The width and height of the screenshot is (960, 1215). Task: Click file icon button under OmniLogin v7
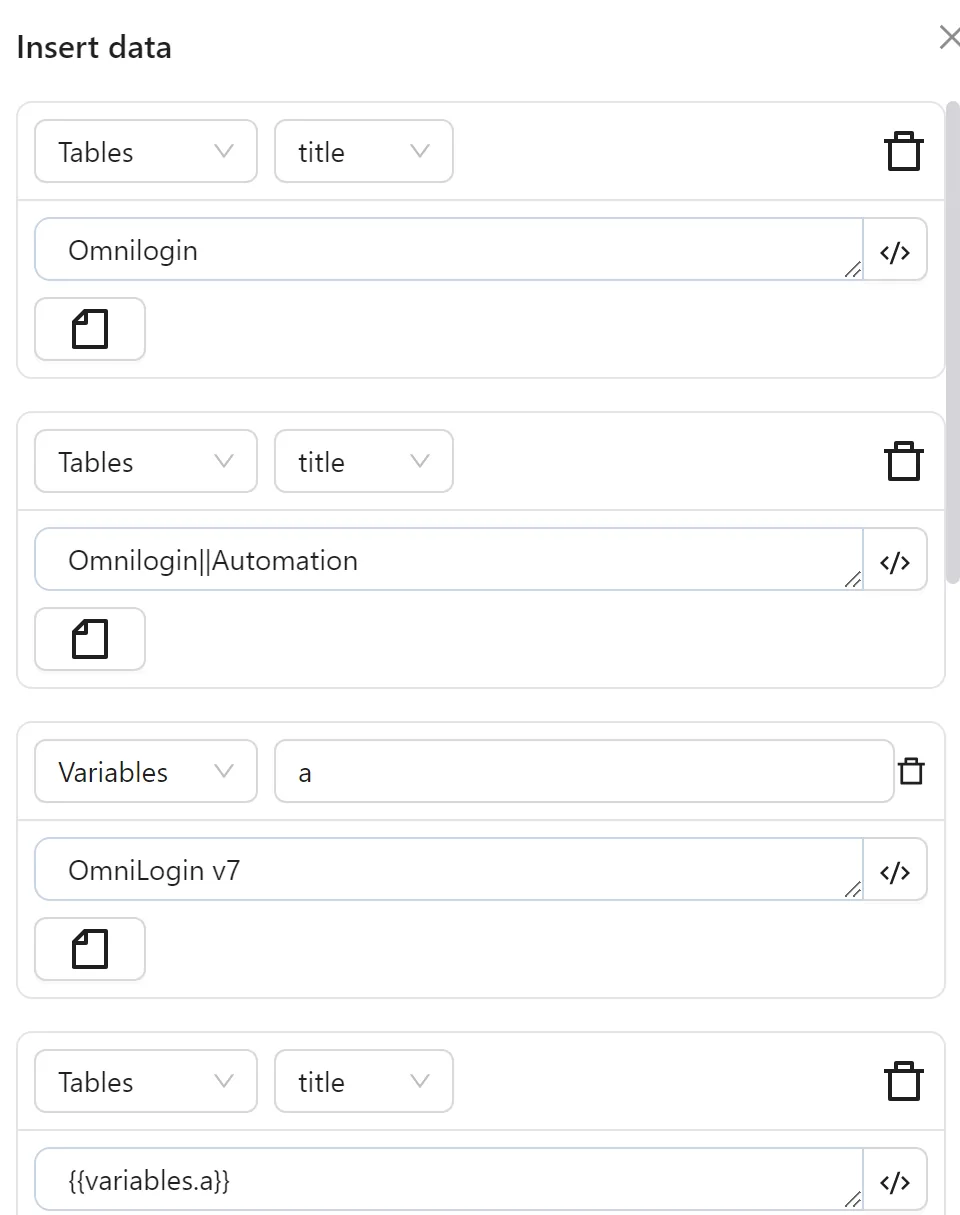[x=90, y=949]
